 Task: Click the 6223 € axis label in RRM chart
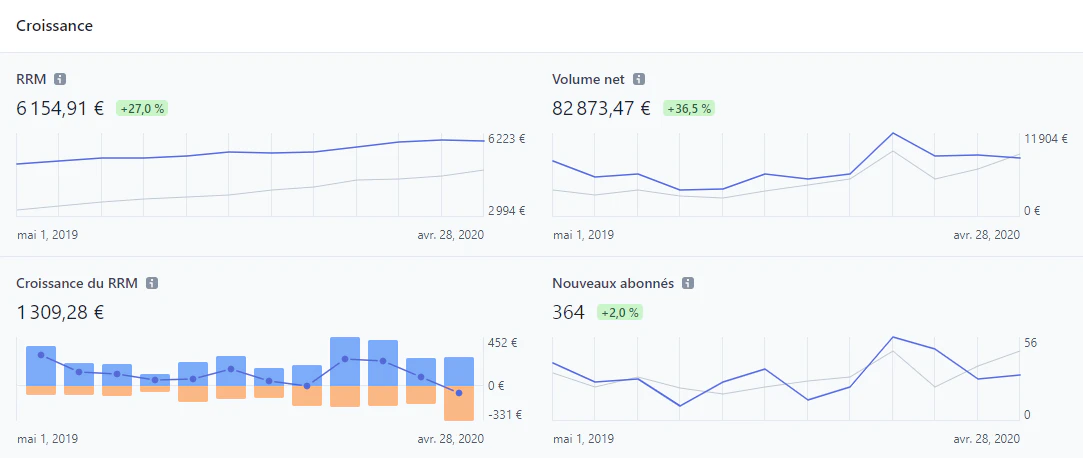[506, 139]
